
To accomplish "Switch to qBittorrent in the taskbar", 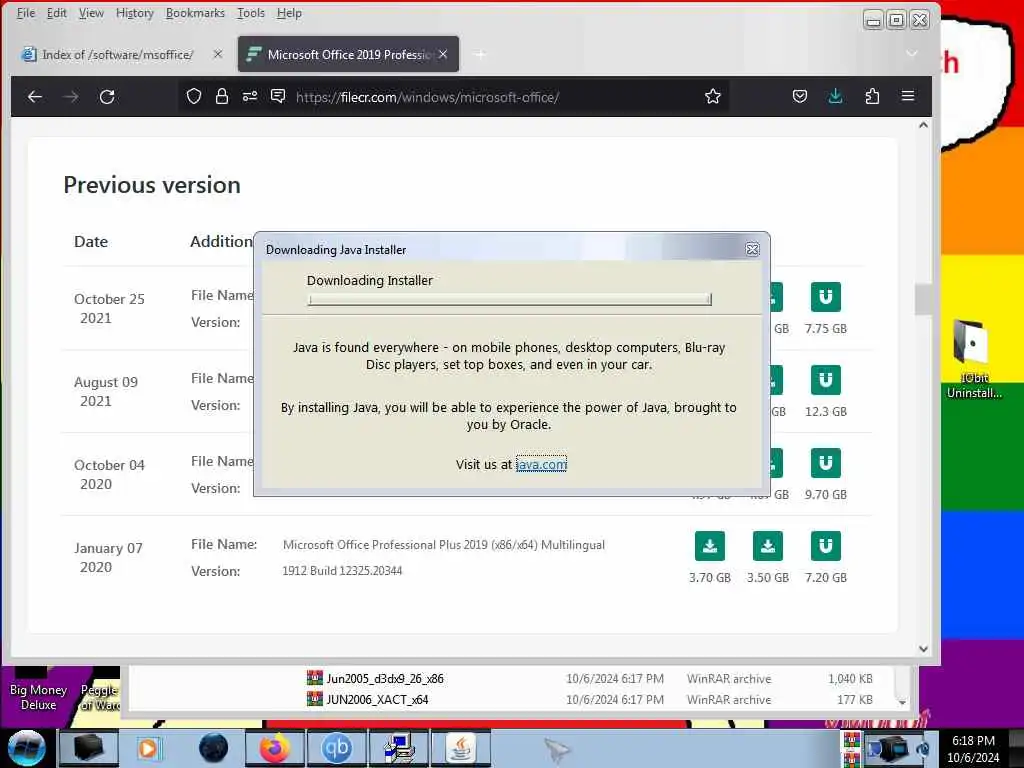I will (x=336, y=748).
